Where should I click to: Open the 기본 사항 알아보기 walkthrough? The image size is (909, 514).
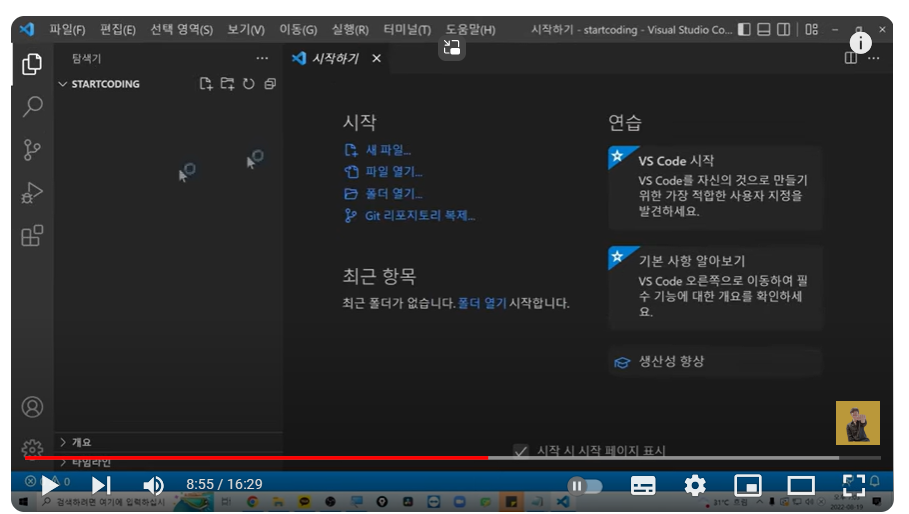pos(715,288)
